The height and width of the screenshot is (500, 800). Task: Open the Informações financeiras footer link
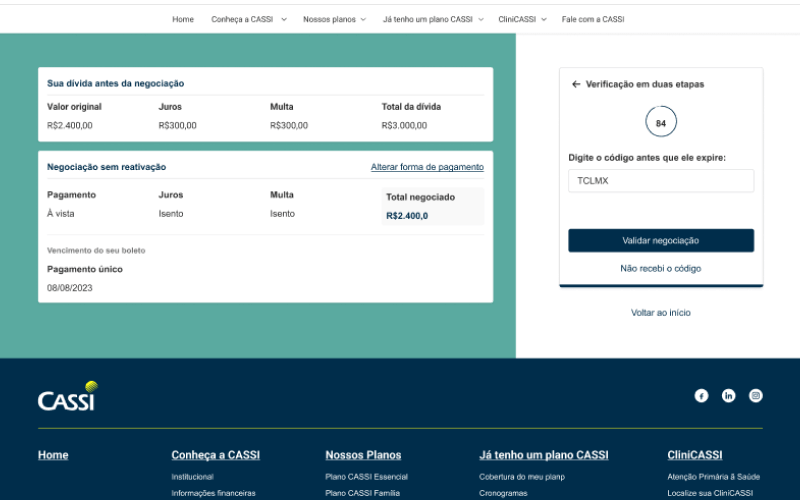pos(213,493)
